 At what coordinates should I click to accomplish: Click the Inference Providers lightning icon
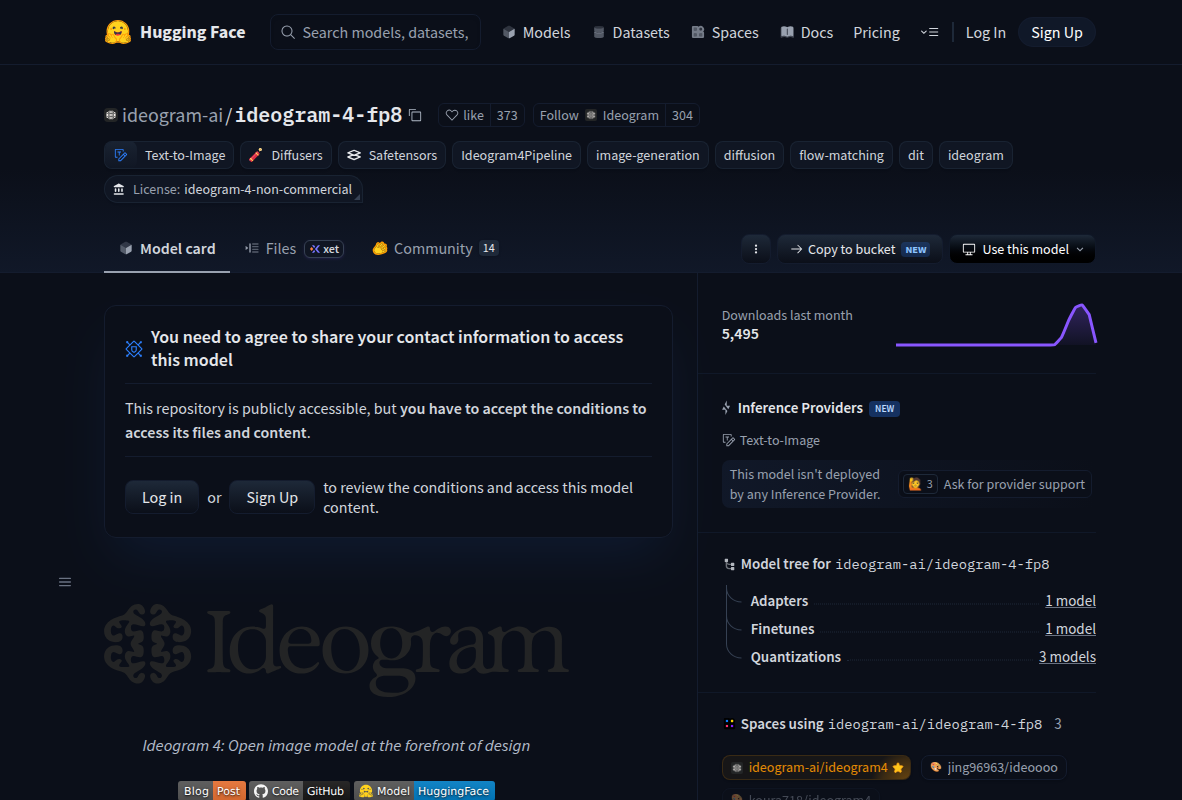click(x=727, y=408)
